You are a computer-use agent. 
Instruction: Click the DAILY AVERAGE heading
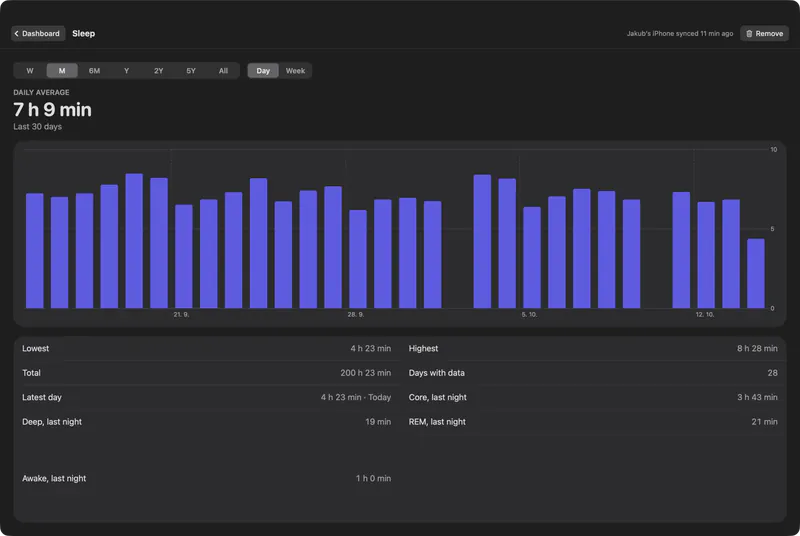[x=41, y=92]
